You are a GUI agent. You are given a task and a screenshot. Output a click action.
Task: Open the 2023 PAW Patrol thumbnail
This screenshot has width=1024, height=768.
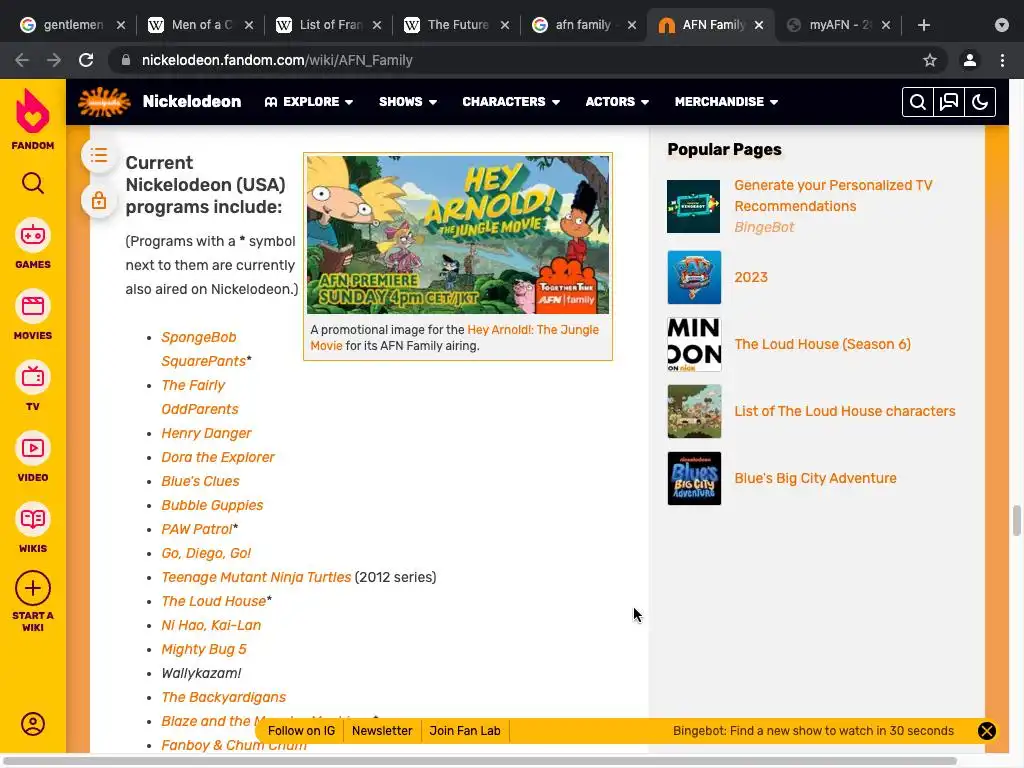[x=694, y=278]
